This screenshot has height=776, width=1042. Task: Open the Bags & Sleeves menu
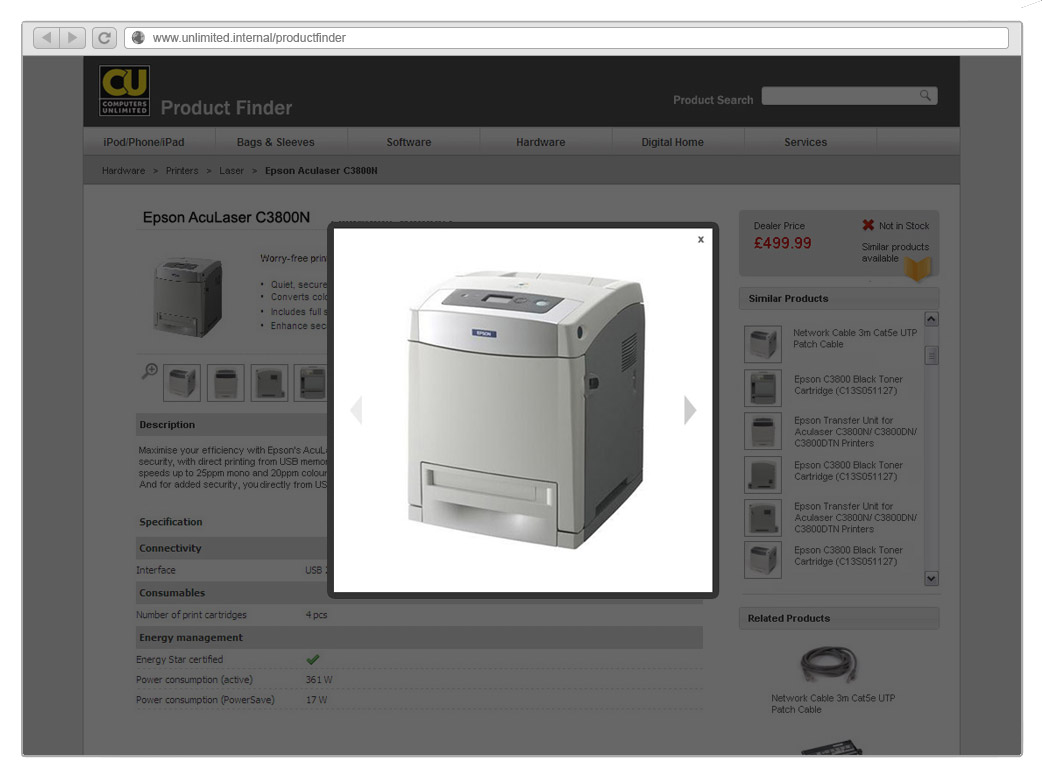point(276,142)
